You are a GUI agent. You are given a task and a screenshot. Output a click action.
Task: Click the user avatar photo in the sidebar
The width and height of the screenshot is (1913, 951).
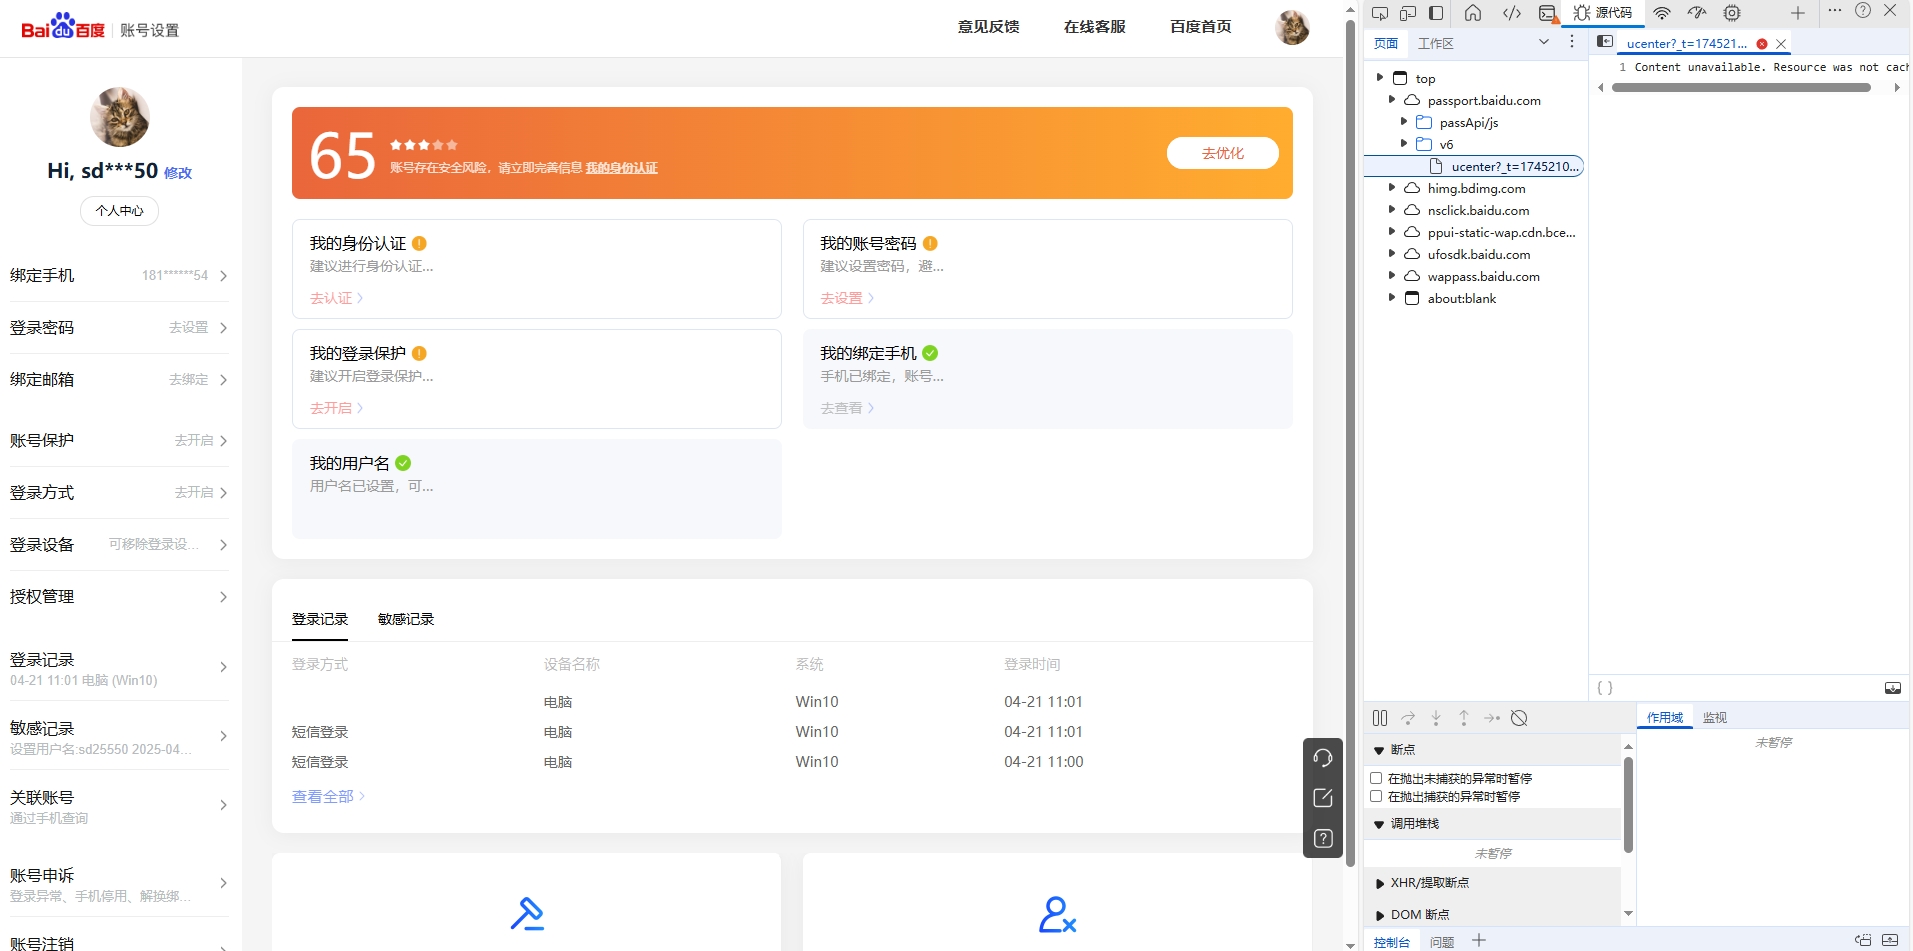(x=119, y=117)
